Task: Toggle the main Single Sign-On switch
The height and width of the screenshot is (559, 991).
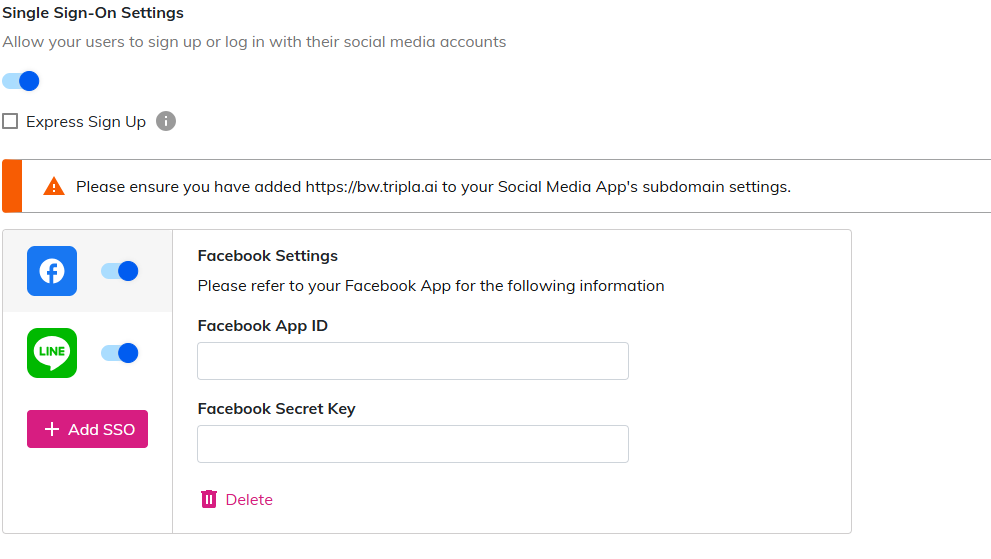Action: (x=21, y=81)
